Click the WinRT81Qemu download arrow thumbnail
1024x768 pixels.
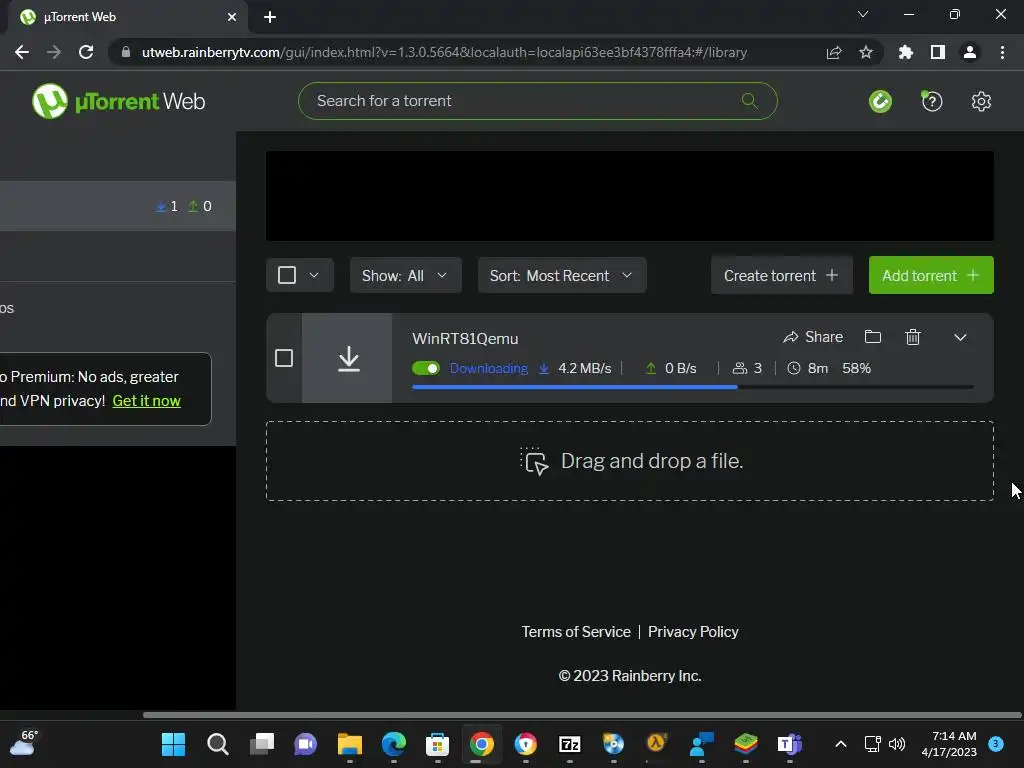(347, 358)
